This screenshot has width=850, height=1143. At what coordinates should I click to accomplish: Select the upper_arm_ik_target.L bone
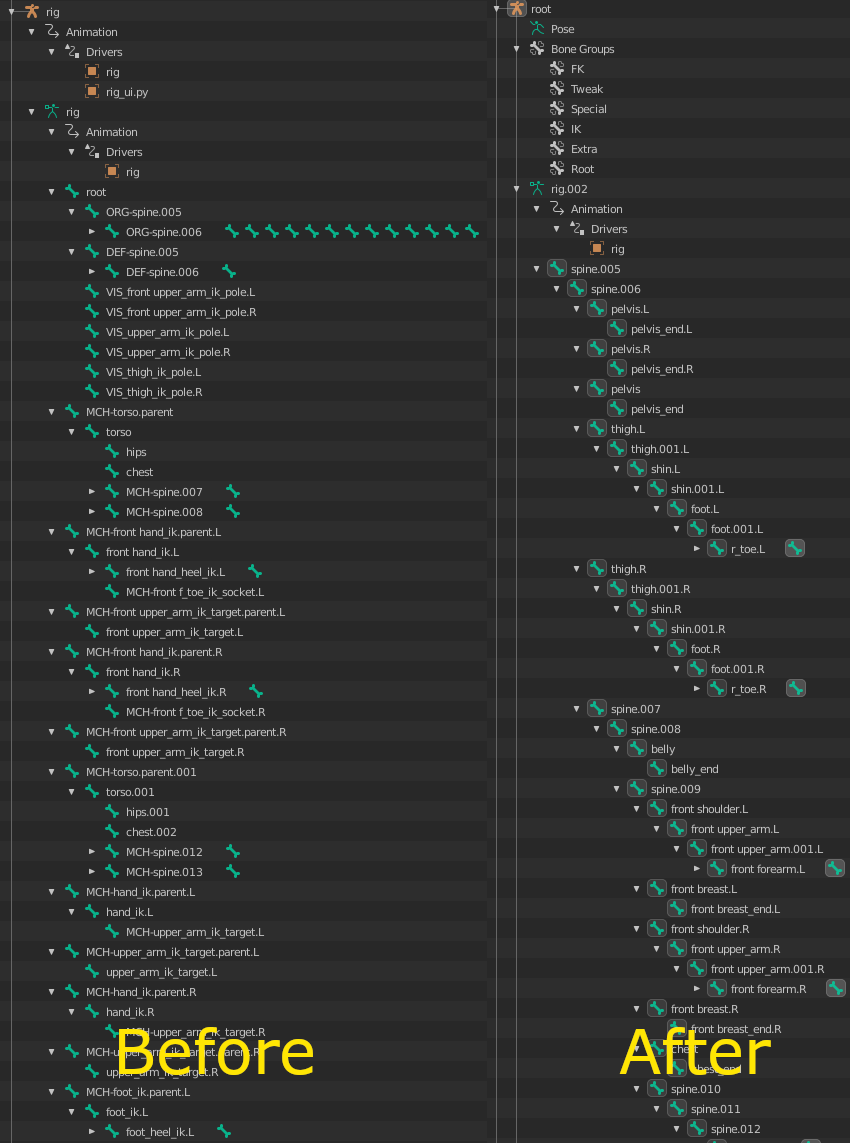[x=161, y=972]
